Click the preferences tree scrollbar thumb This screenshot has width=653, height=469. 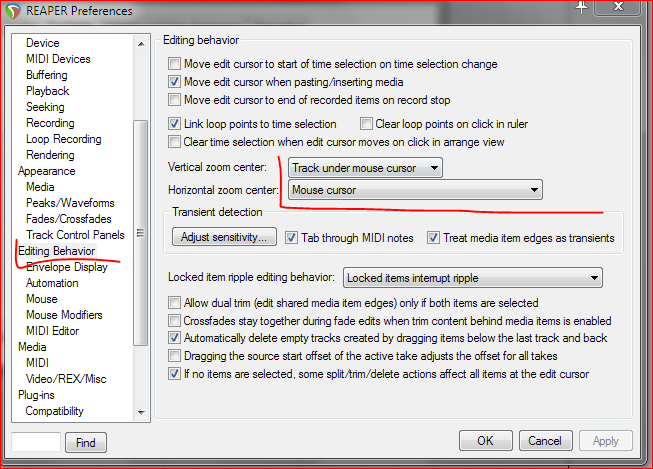(140, 233)
